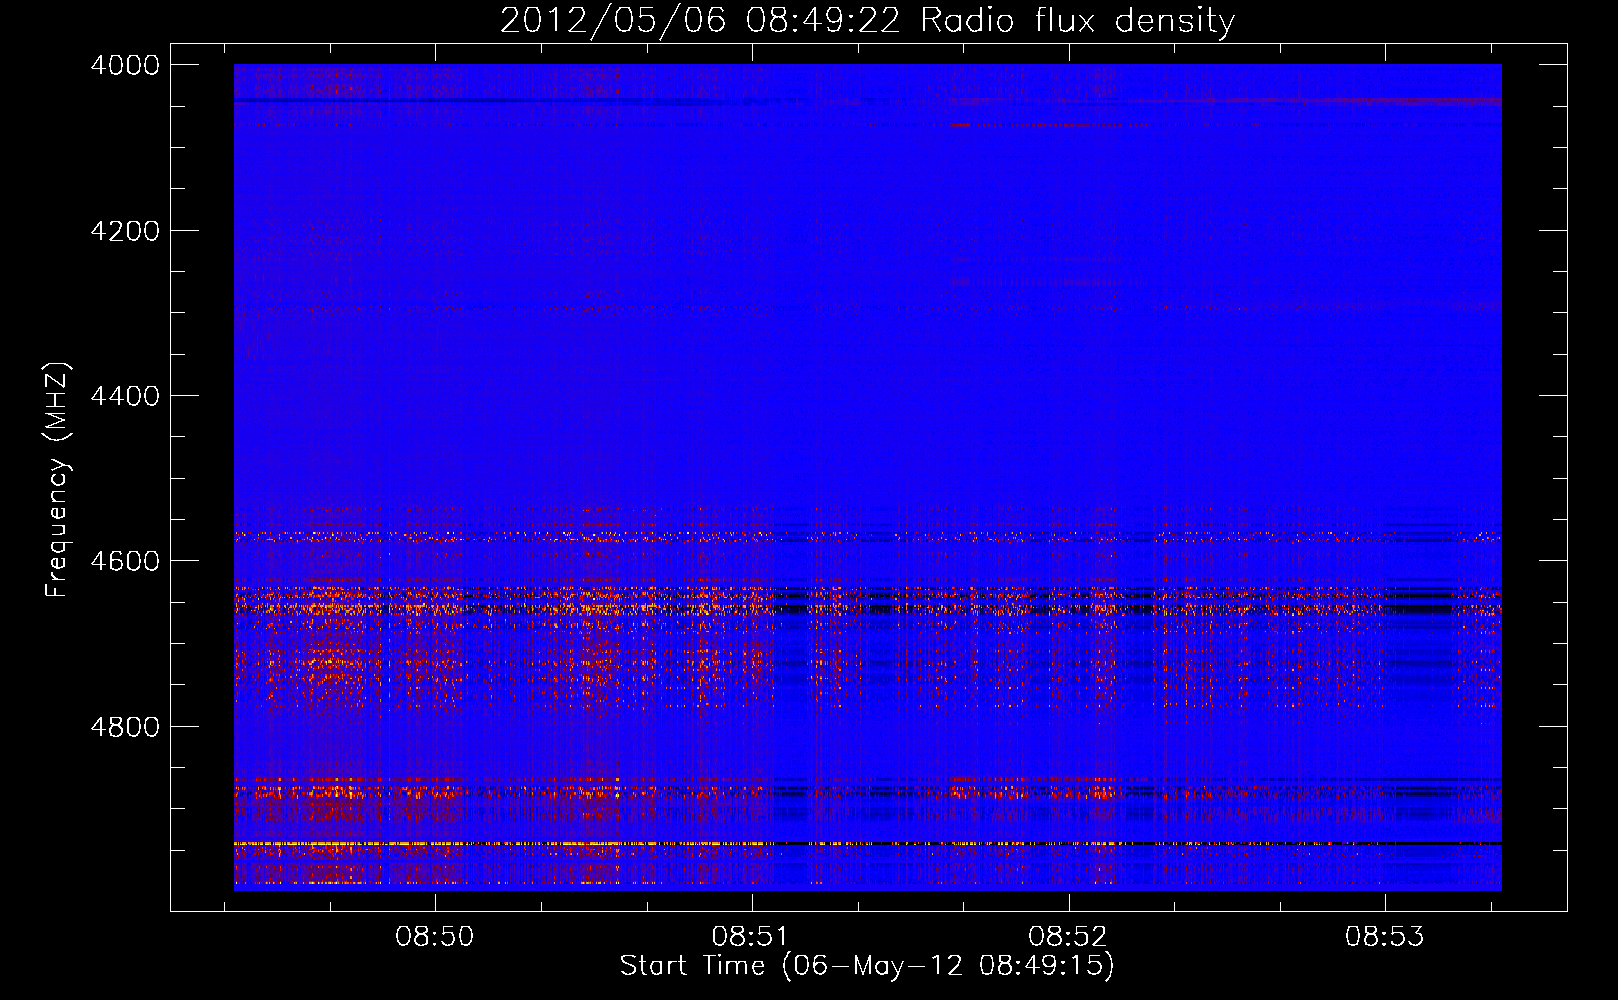Select the 4000 frequency axis label

coord(125,65)
